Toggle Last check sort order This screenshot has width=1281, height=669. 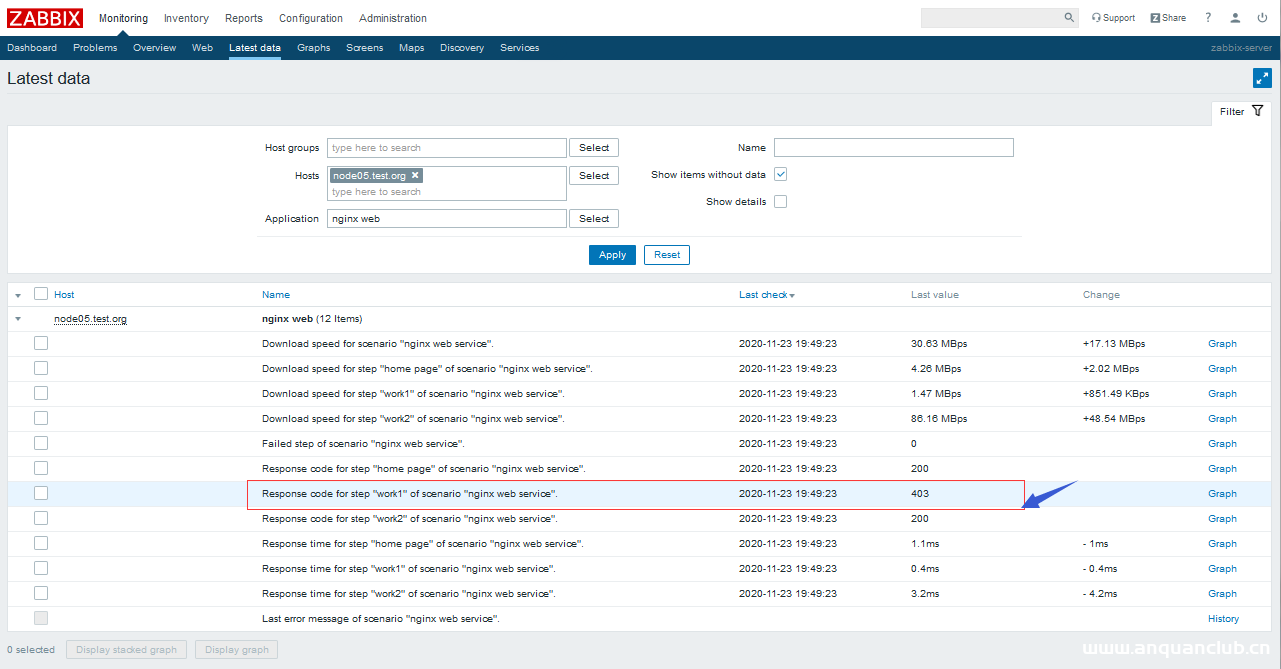tap(765, 294)
